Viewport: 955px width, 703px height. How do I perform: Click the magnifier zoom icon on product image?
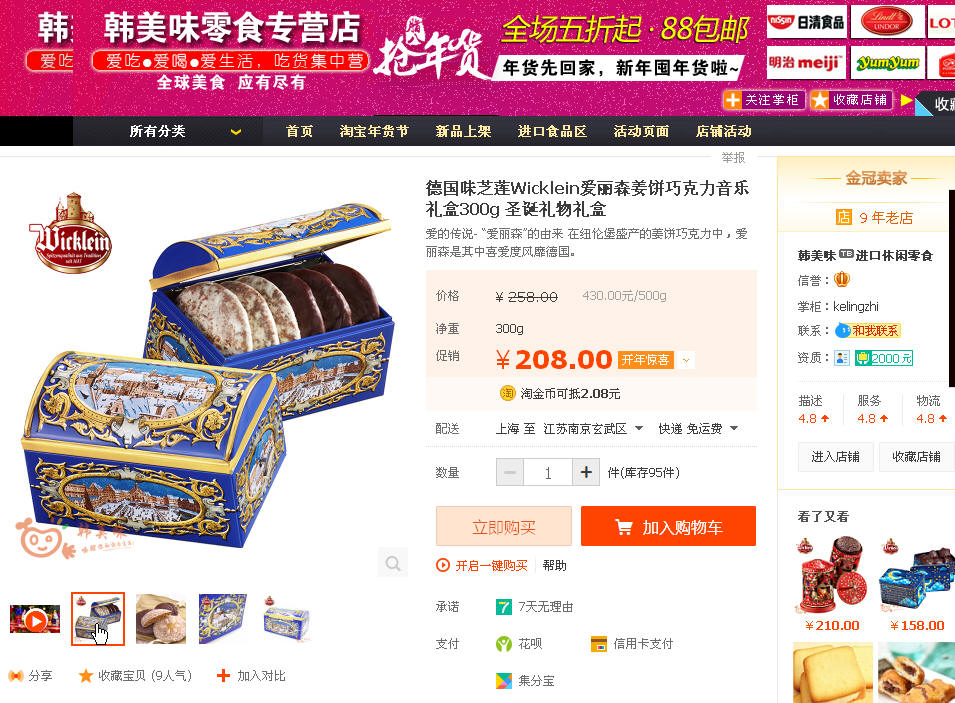point(393,563)
